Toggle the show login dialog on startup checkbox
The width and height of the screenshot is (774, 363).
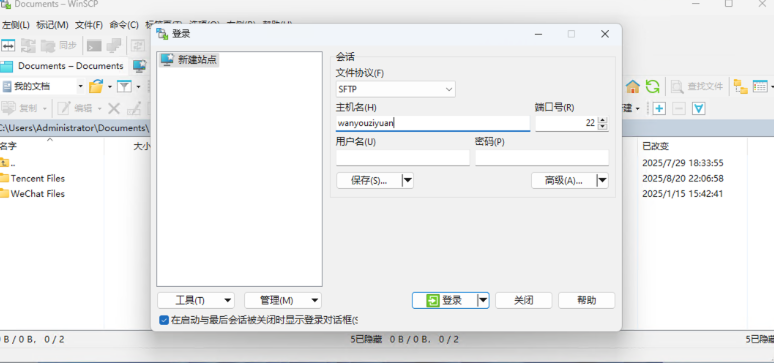click(164, 320)
